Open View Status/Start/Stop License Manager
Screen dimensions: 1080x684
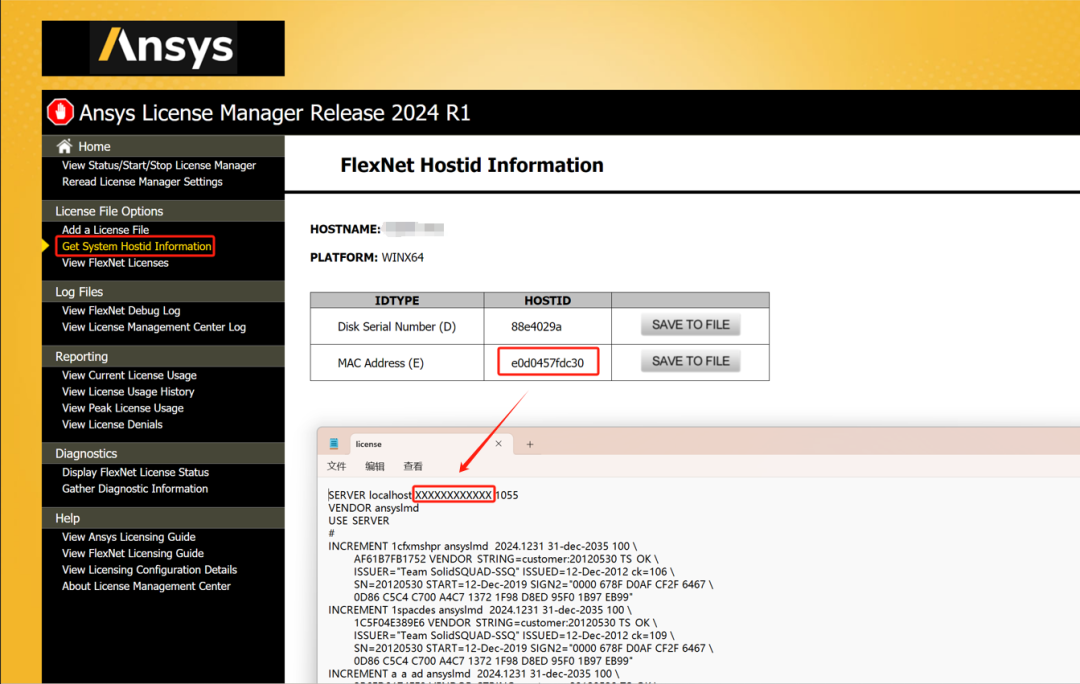click(x=159, y=166)
